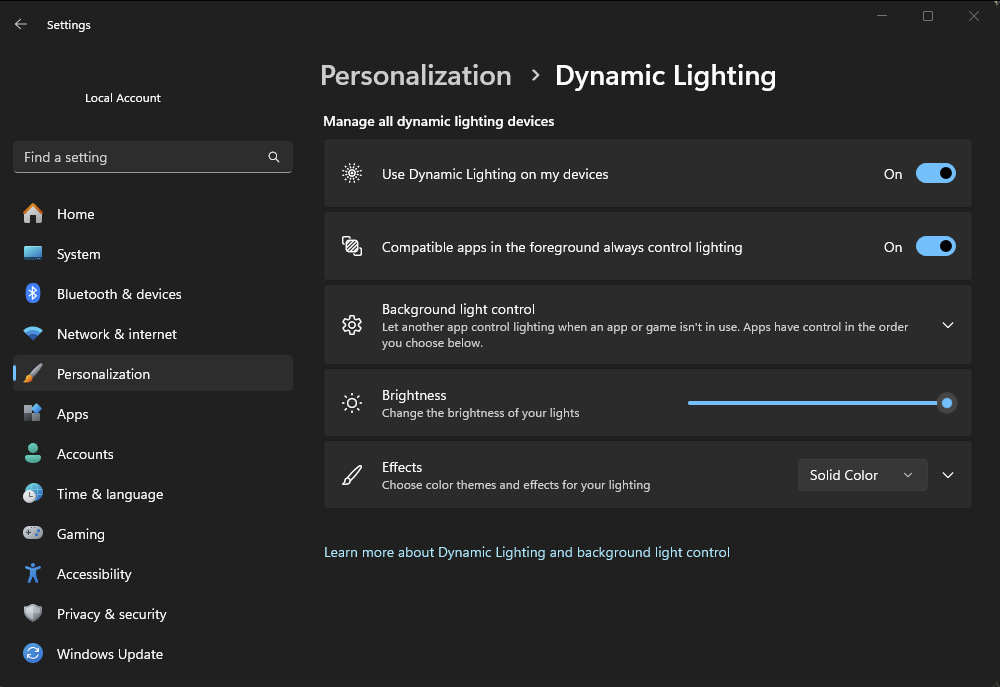Click the Network & internet Wi-Fi icon
This screenshot has width=1000, height=687.
point(33,334)
